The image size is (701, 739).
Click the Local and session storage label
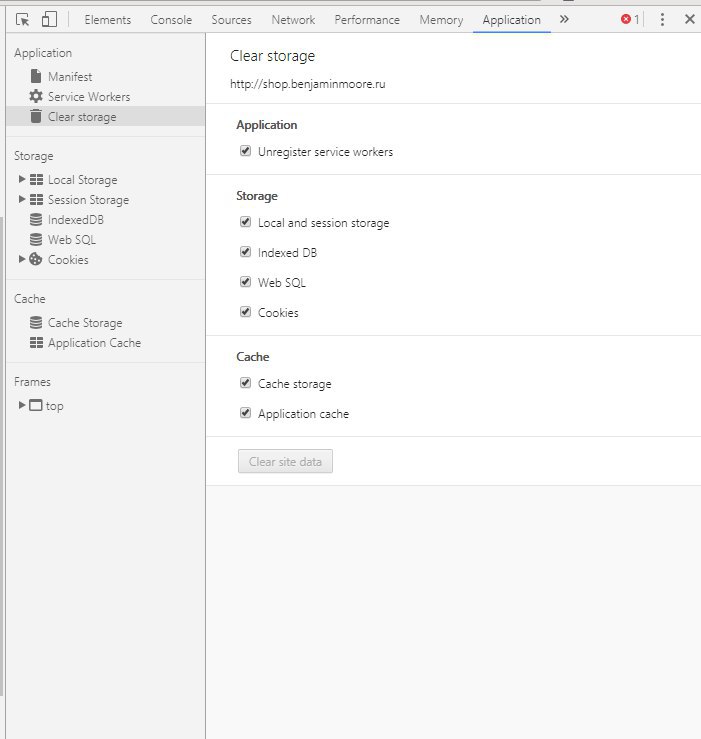pos(323,222)
